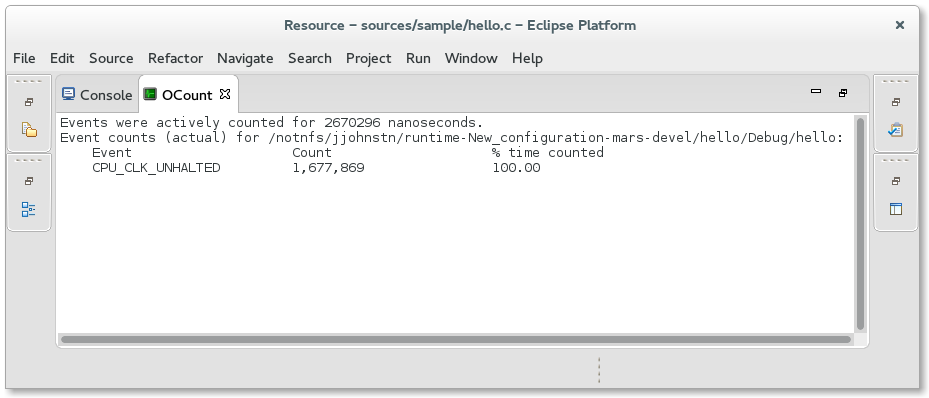Image resolution: width=929 pixels, height=398 pixels.
Task: Click the "% time counted" column header
Action: 547,153
